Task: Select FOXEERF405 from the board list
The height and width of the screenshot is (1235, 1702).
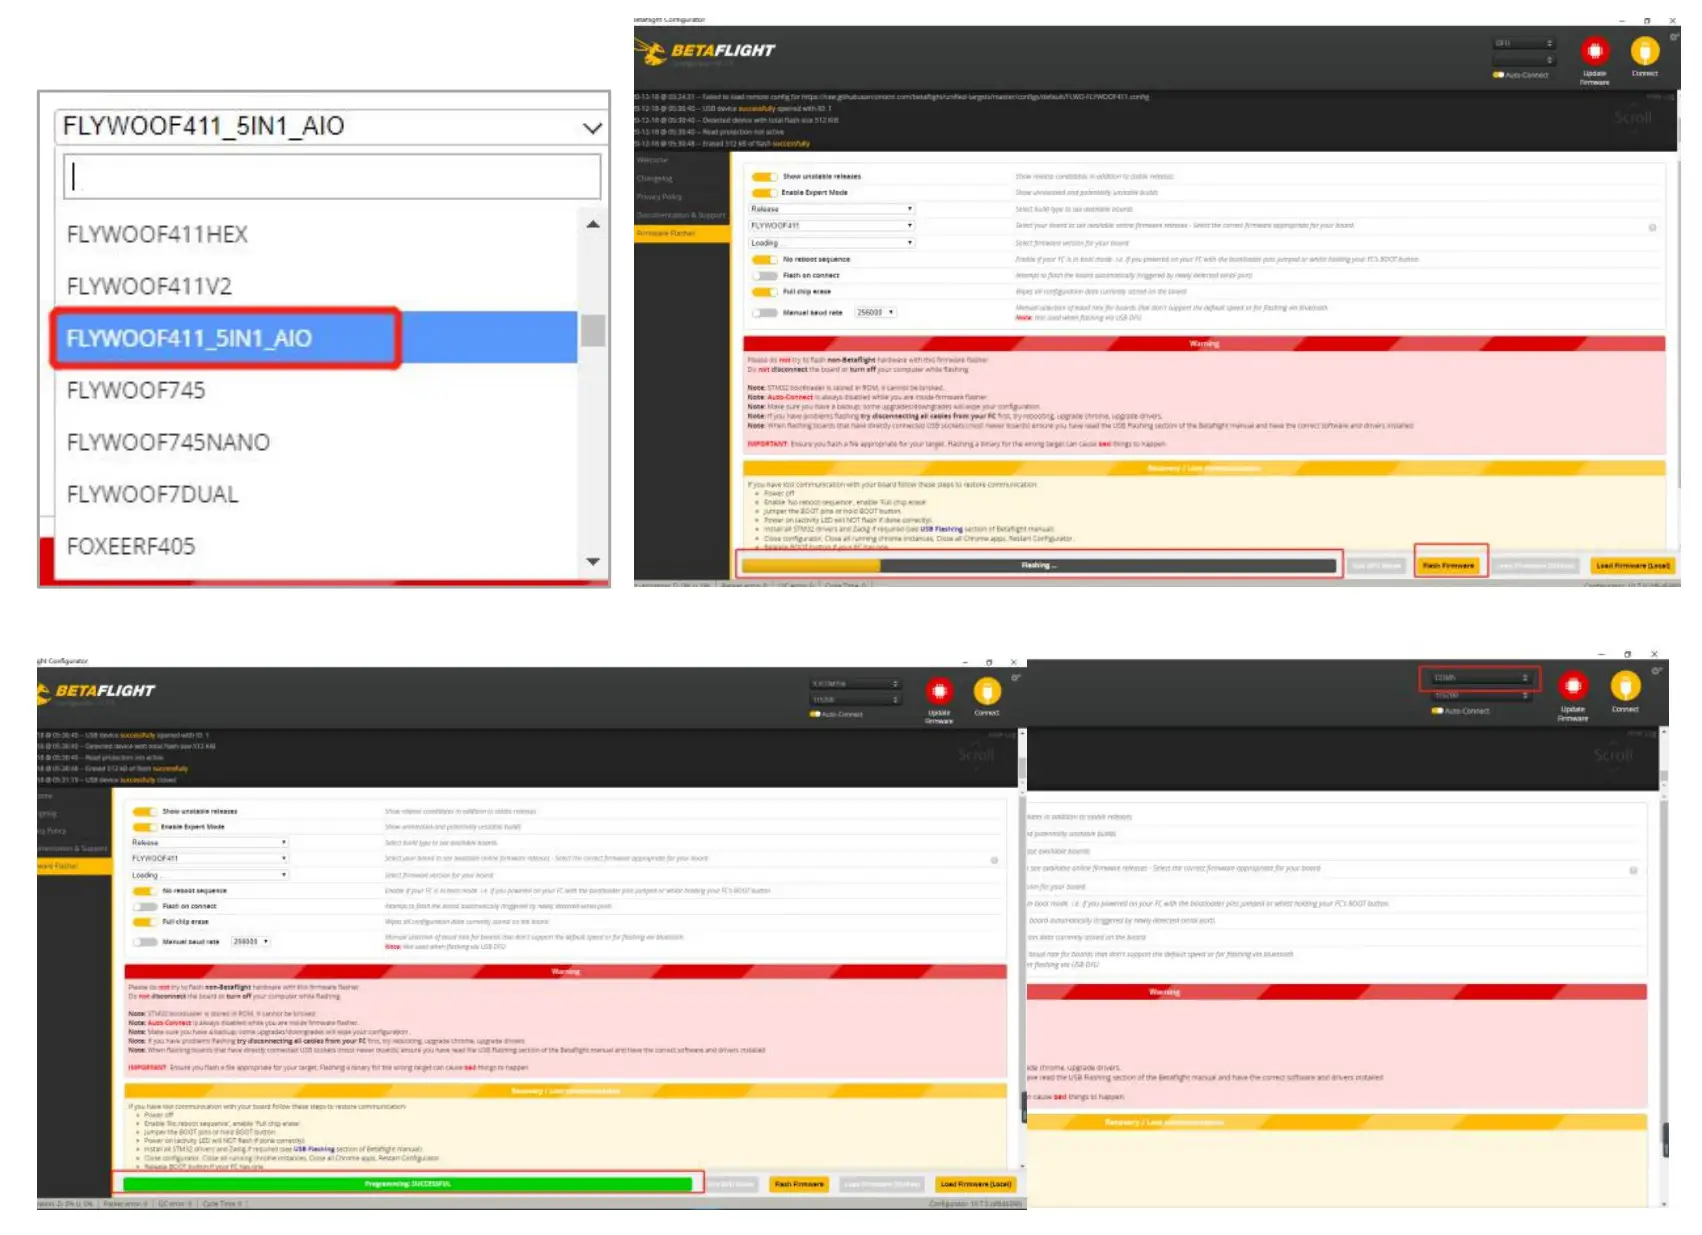Action: tap(316, 546)
